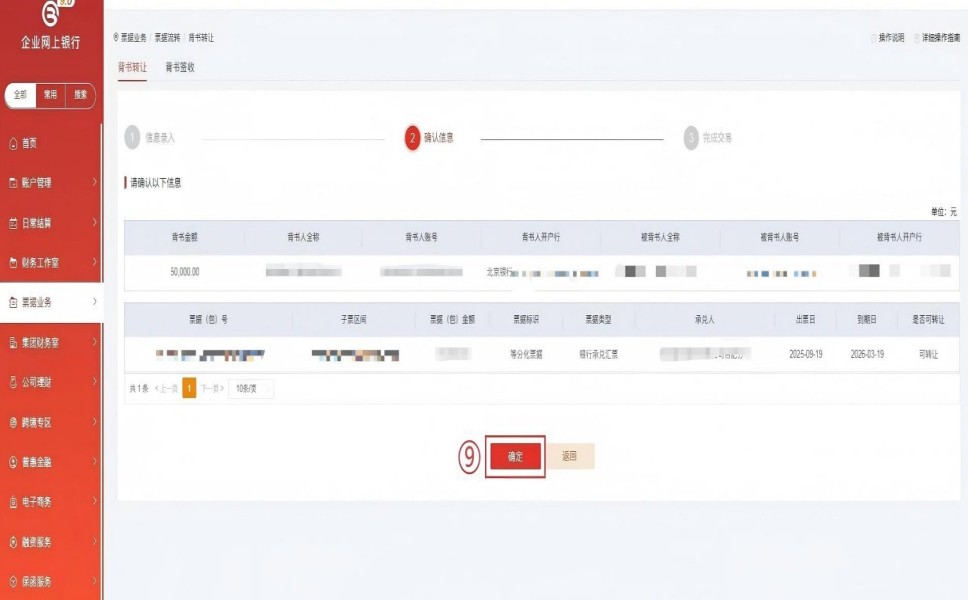Click the 首页 home icon in sidebar

13,144
